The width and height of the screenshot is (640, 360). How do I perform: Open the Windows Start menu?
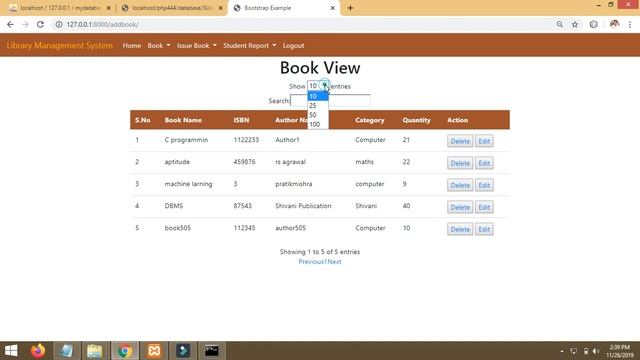11,351
